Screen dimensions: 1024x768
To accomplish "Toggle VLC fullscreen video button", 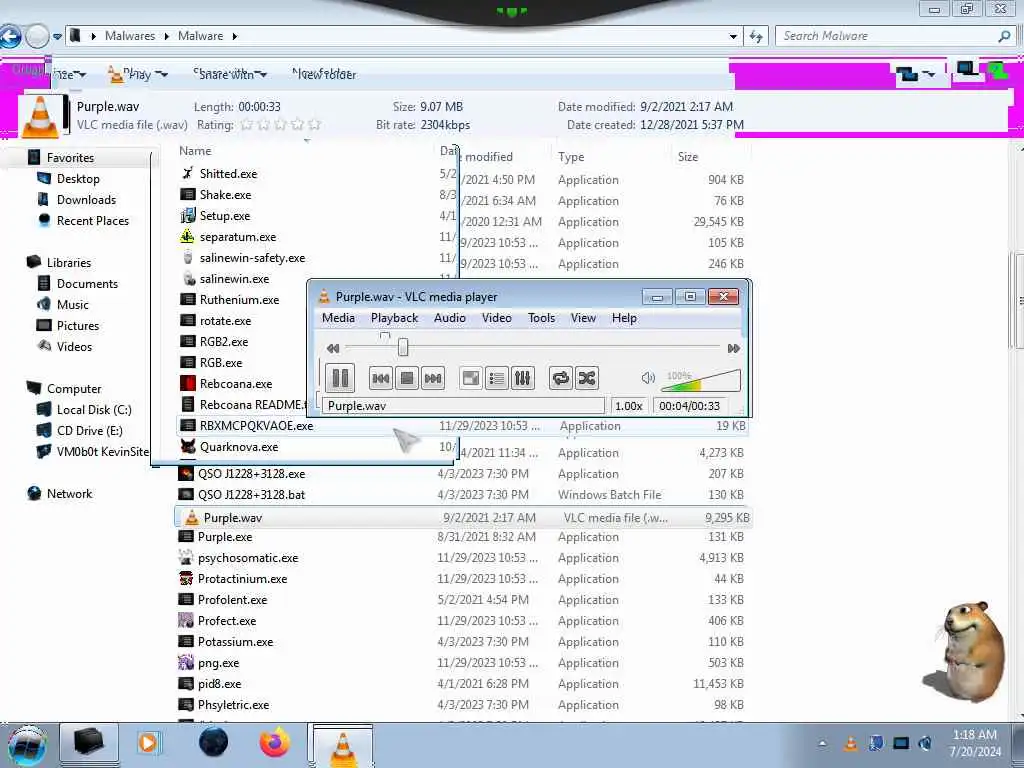I will coord(471,378).
